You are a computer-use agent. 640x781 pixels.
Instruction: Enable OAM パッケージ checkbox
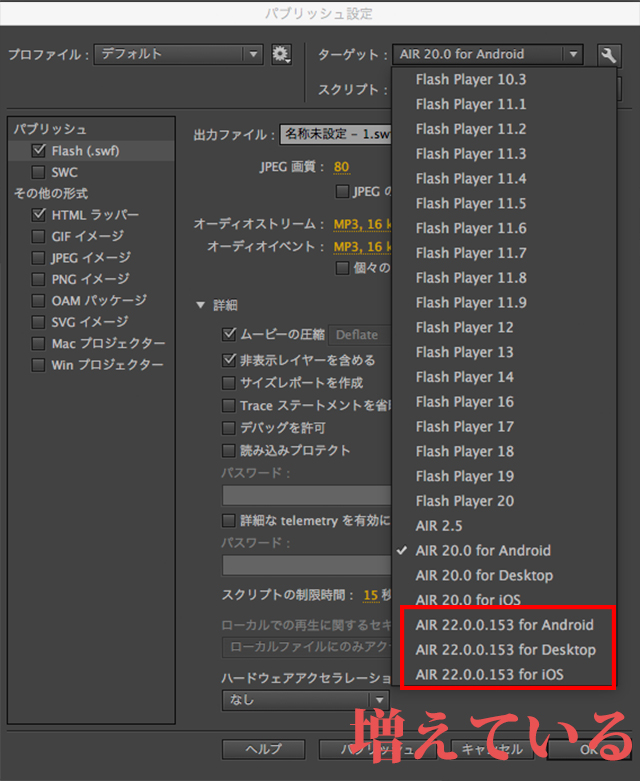(38, 300)
